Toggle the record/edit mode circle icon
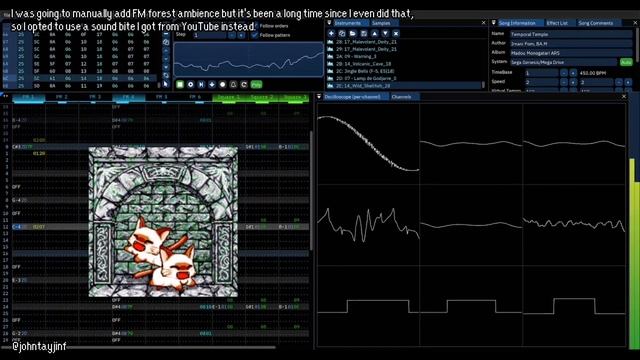The height and width of the screenshot is (360, 640). click(x=222, y=84)
